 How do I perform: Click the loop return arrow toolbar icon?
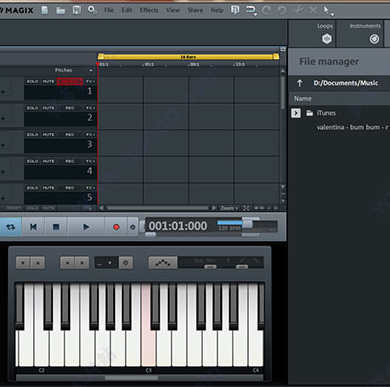pyautogui.click(x=251, y=10)
